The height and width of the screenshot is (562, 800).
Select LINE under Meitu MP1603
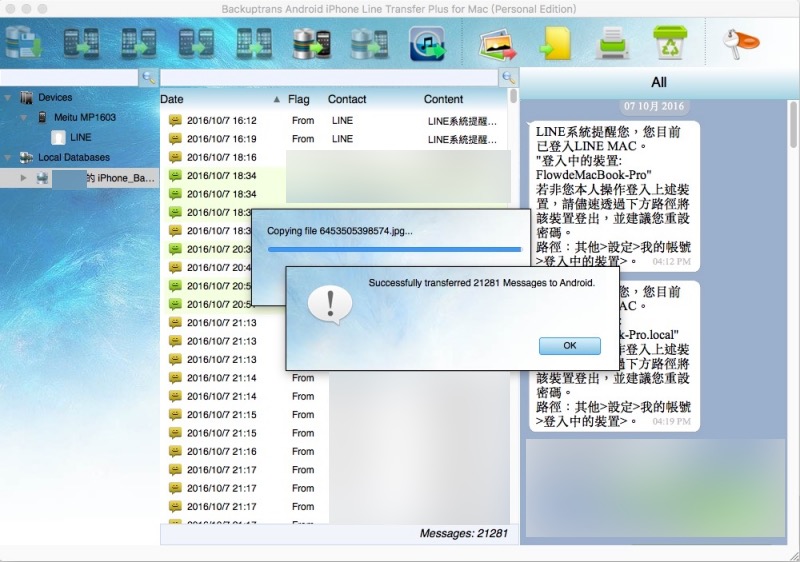click(x=81, y=137)
